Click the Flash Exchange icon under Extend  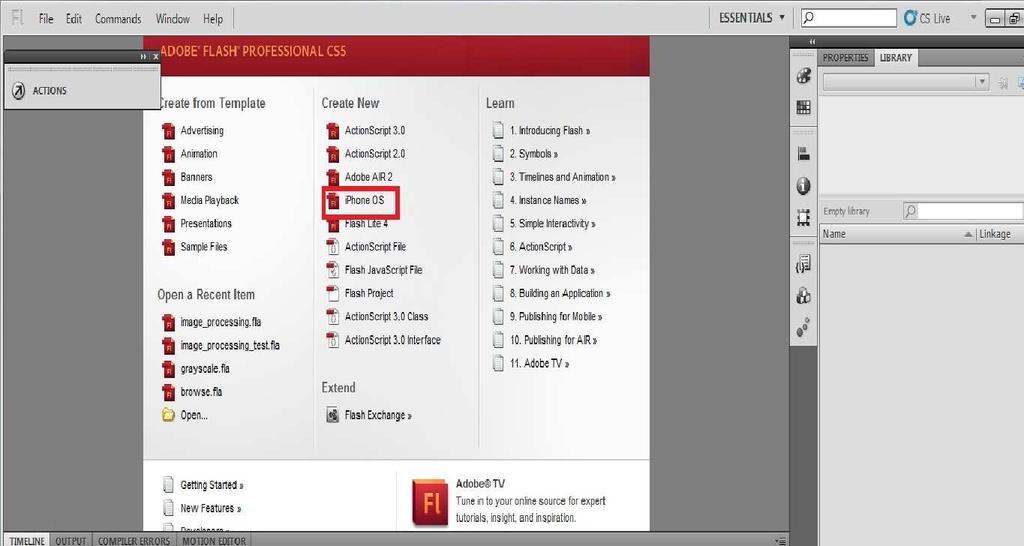point(332,415)
